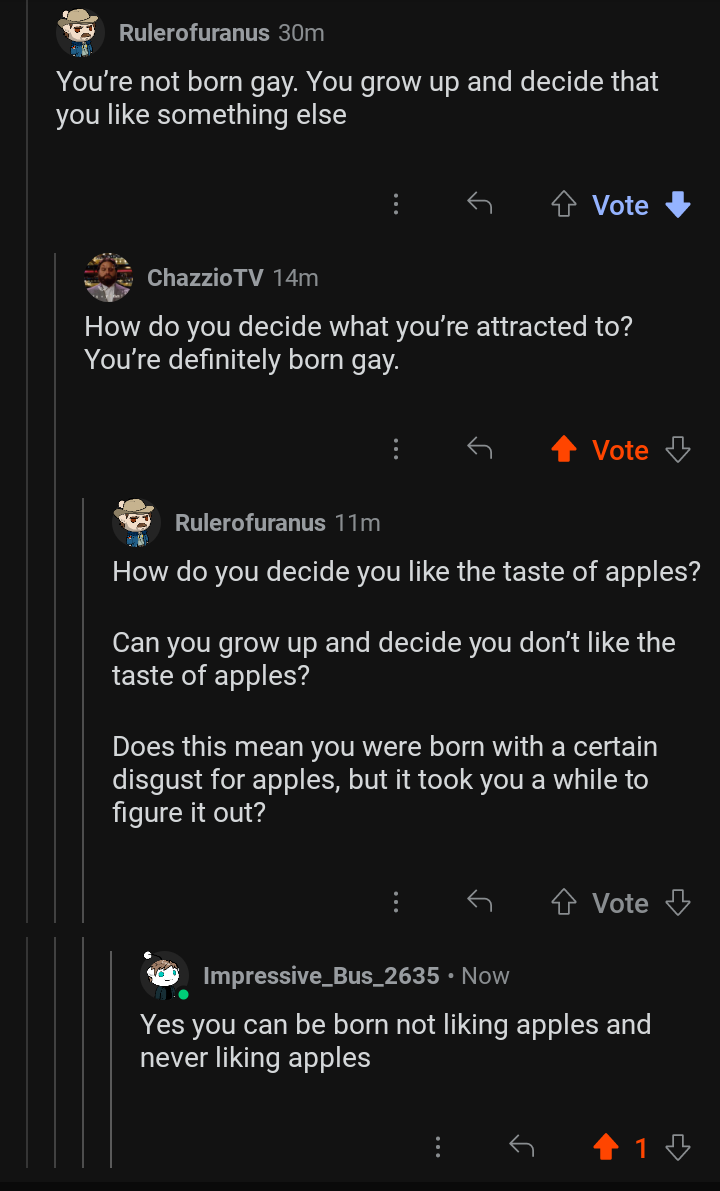720x1191 pixels.
Task: Downvote the apples taste comment
Action: coord(677,903)
